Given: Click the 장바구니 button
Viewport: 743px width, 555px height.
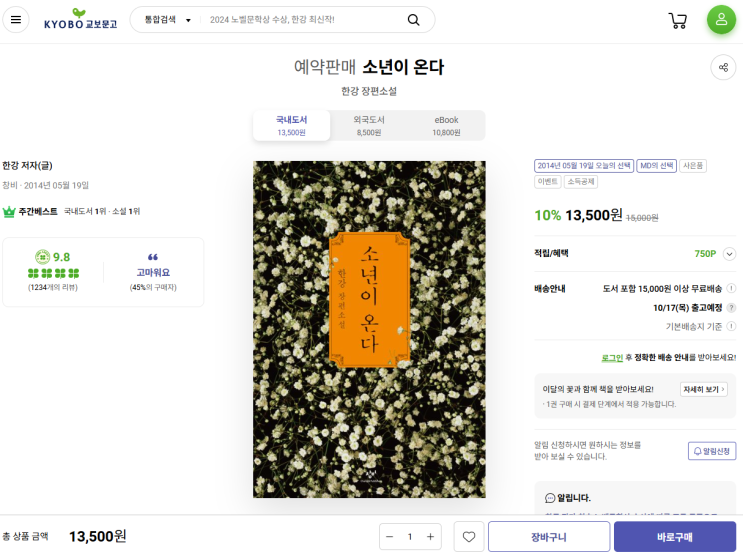Looking at the screenshot, I should [549, 537].
